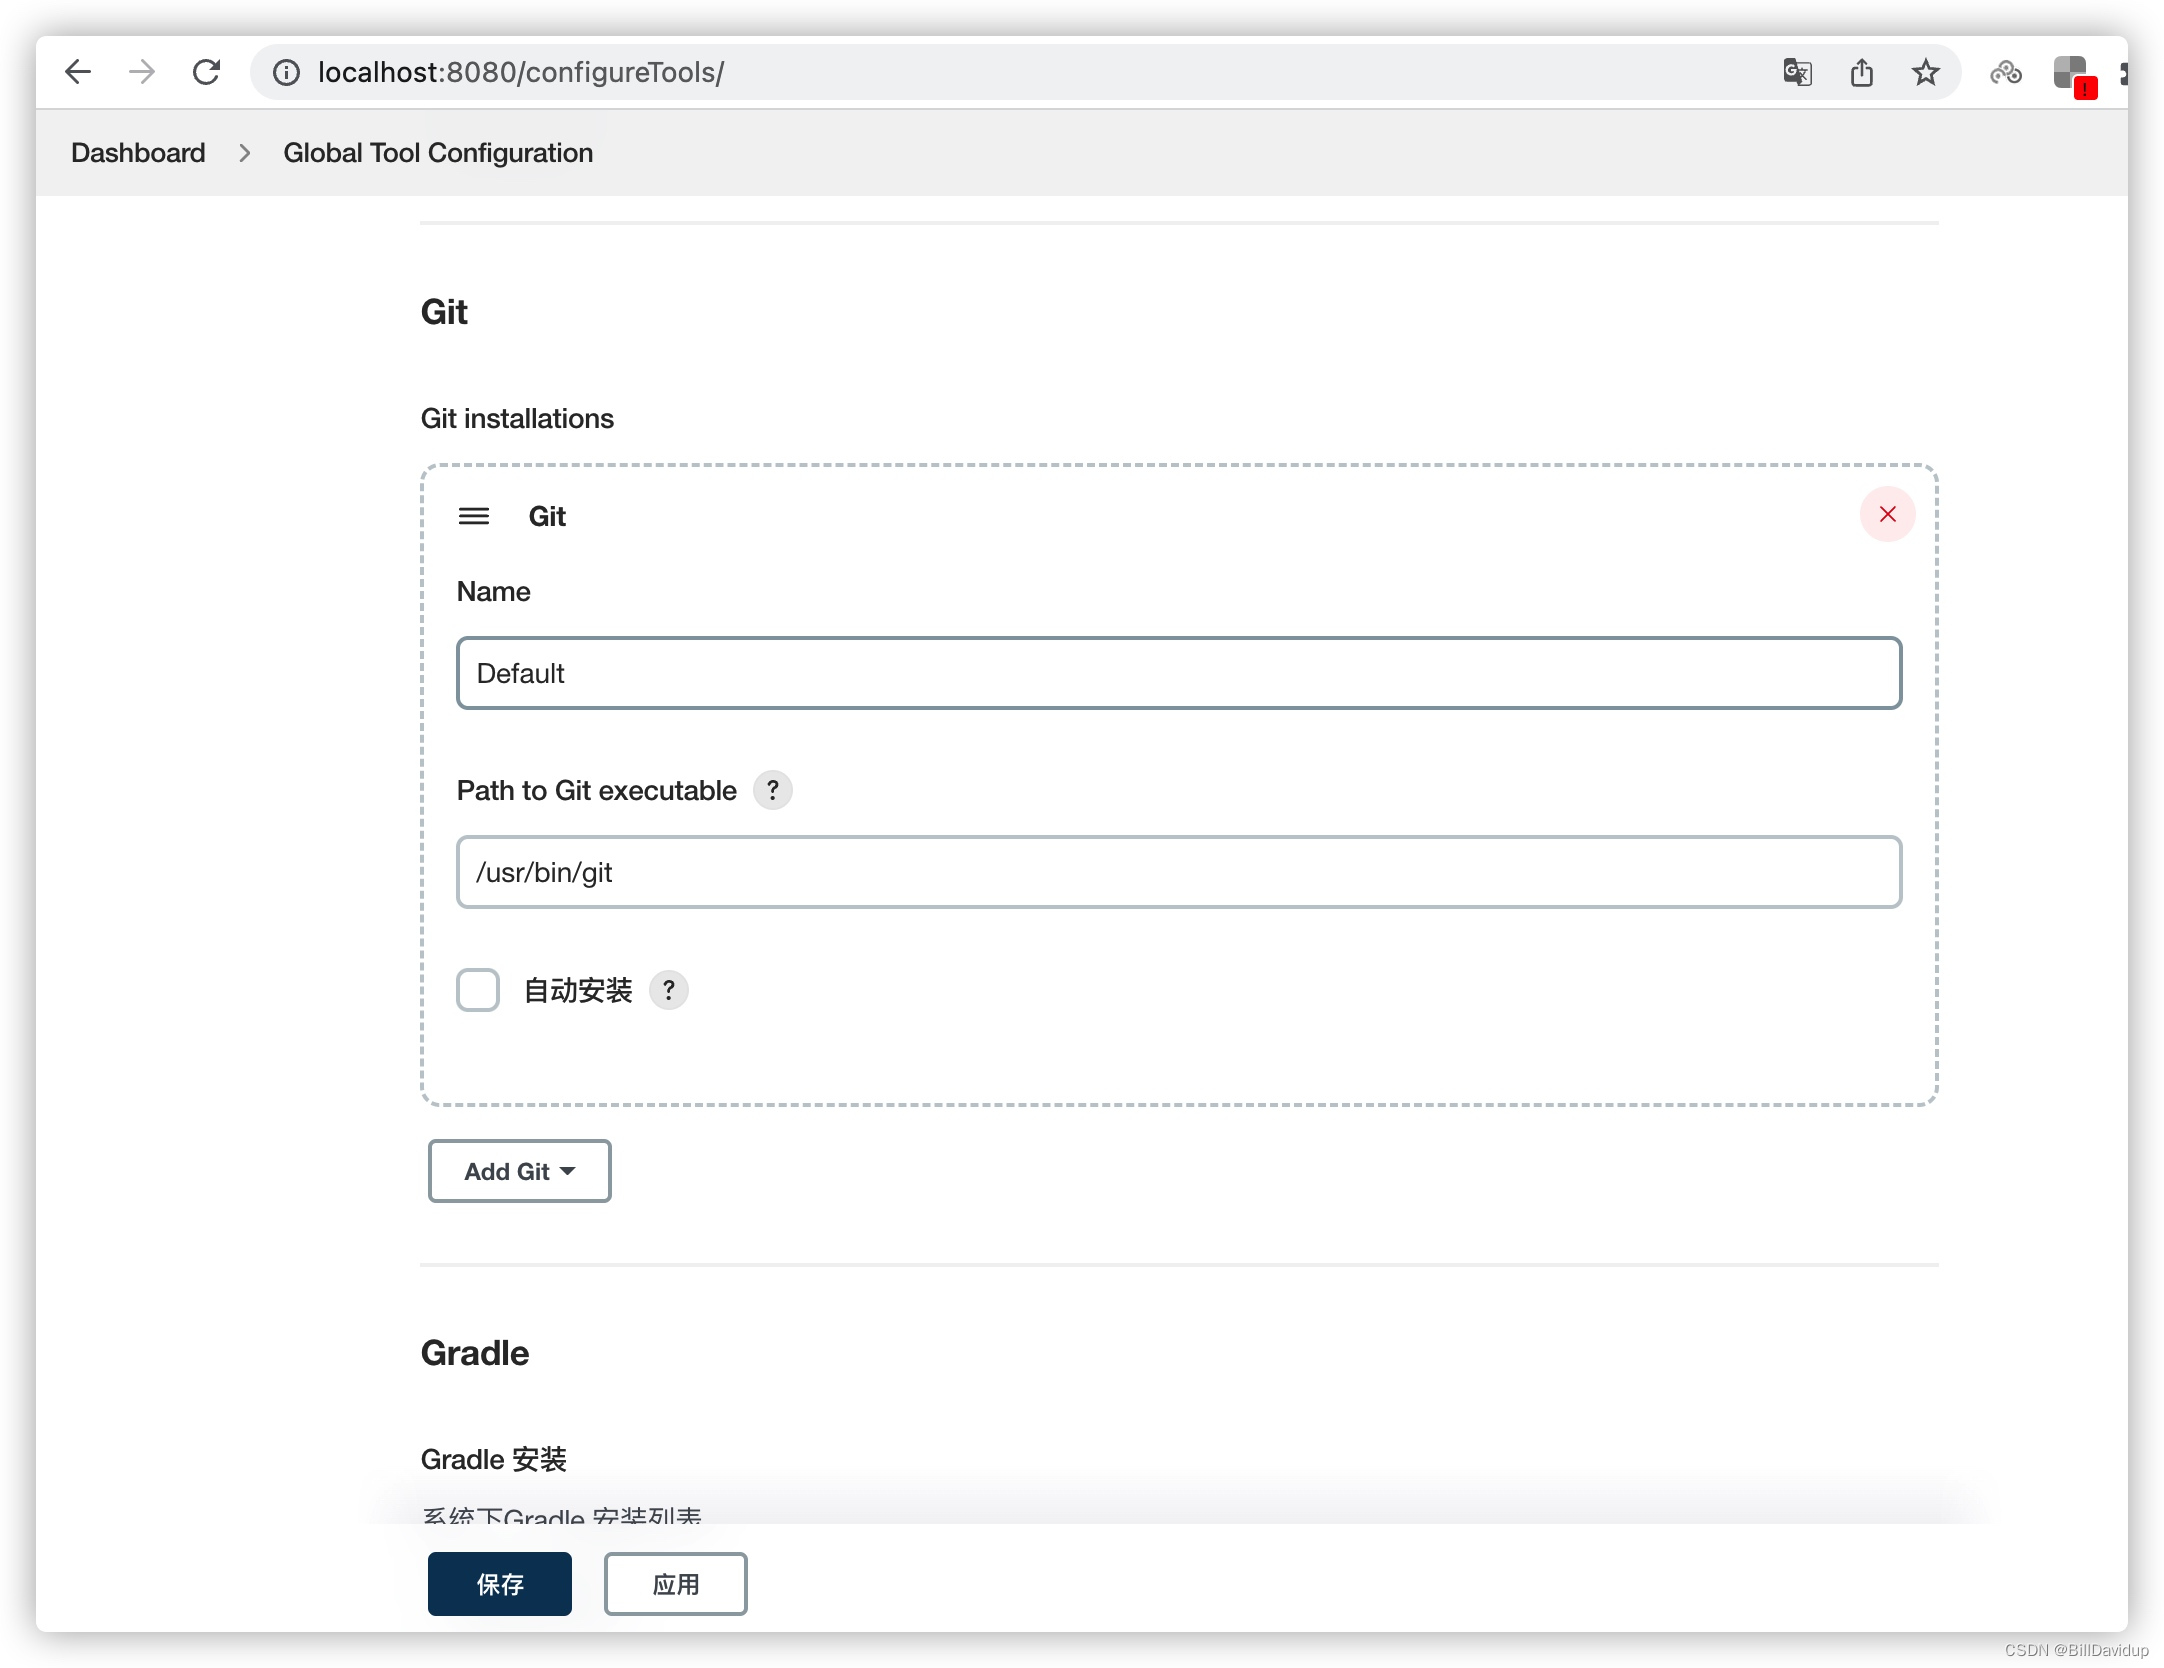Screen dimensions: 2164x1668
Task: Open Global Tool Configuration breadcrumb
Action: point(438,153)
